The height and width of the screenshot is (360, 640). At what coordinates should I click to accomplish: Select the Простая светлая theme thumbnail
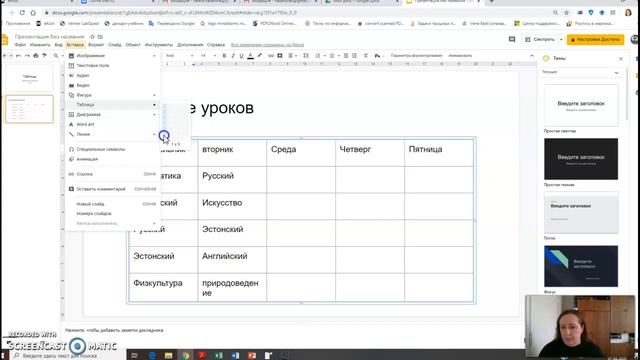581,105
